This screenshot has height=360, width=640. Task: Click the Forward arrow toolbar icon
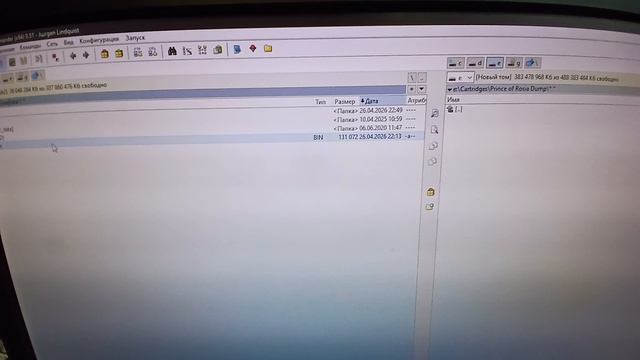tap(86, 55)
